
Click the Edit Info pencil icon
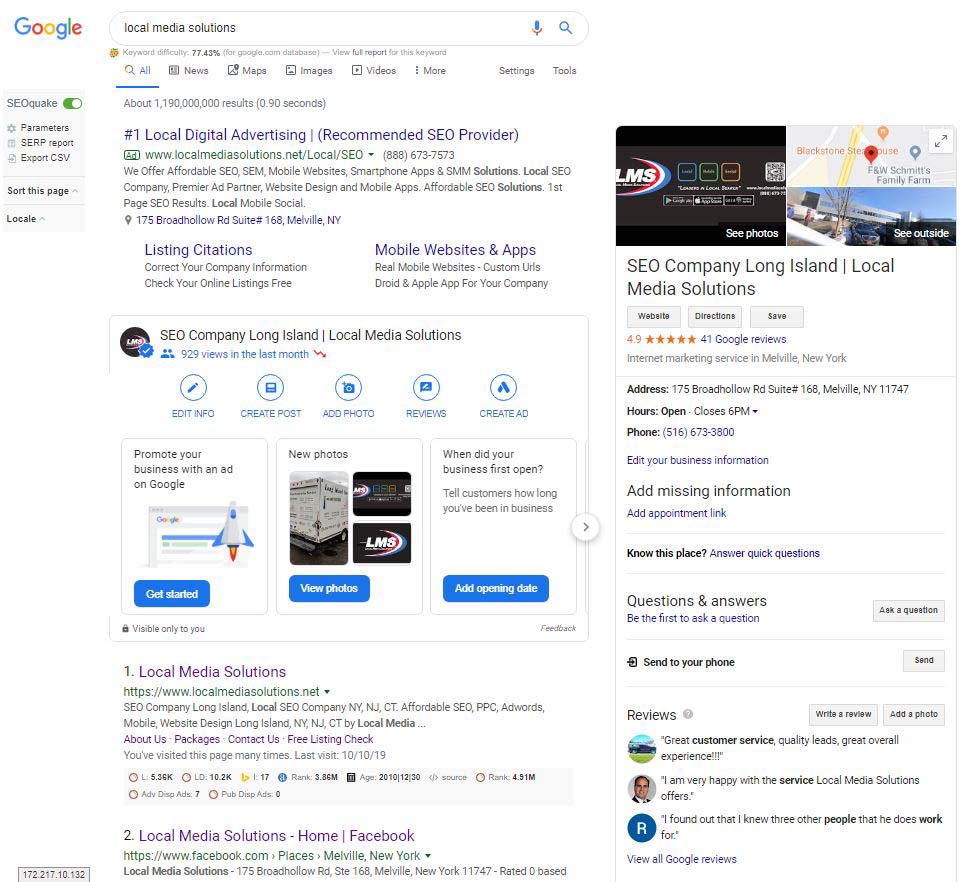(x=192, y=388)
